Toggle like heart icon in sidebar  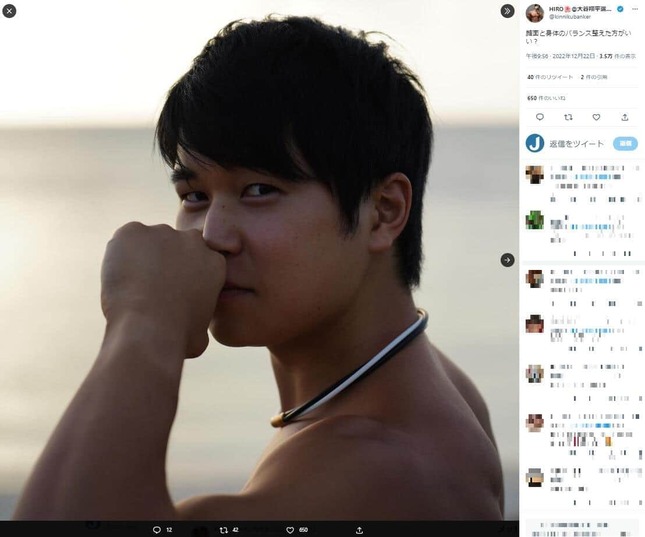click(596, 117)
